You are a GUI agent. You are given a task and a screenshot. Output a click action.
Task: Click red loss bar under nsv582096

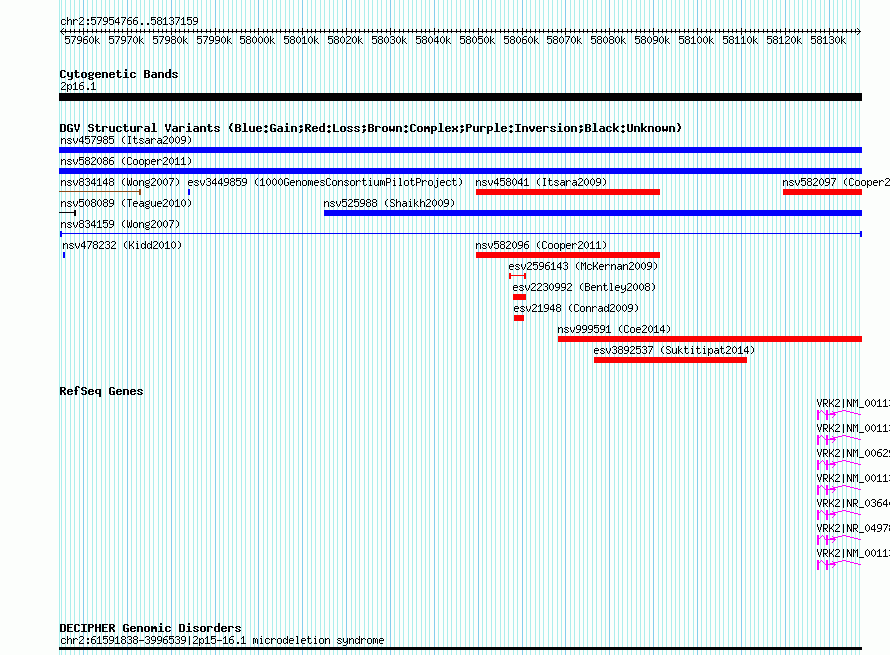(568, 255)
